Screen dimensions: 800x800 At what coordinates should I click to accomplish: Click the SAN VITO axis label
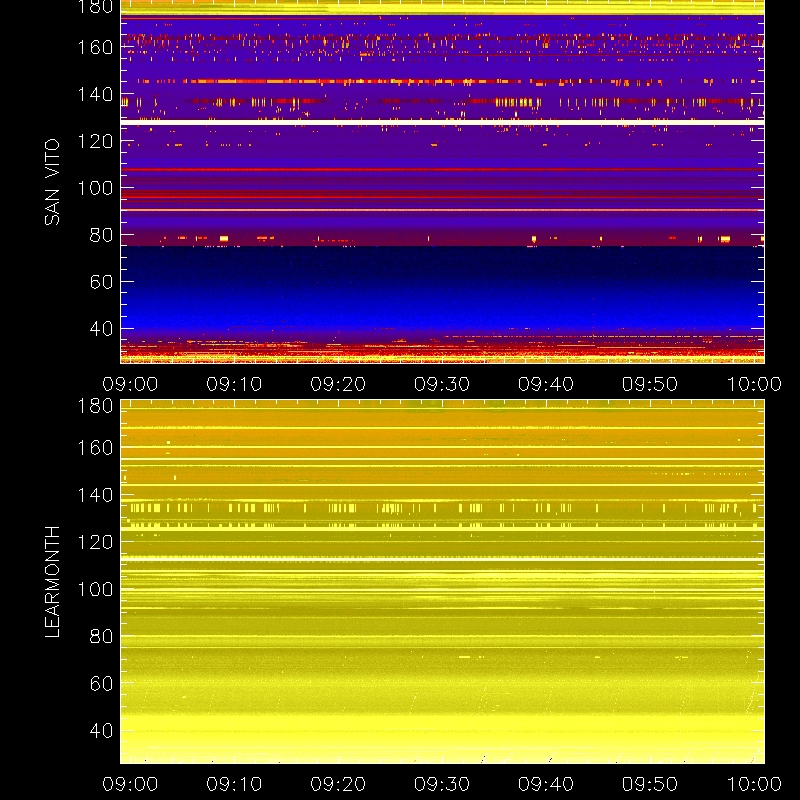pyautogui.click(x=52, y=182)
